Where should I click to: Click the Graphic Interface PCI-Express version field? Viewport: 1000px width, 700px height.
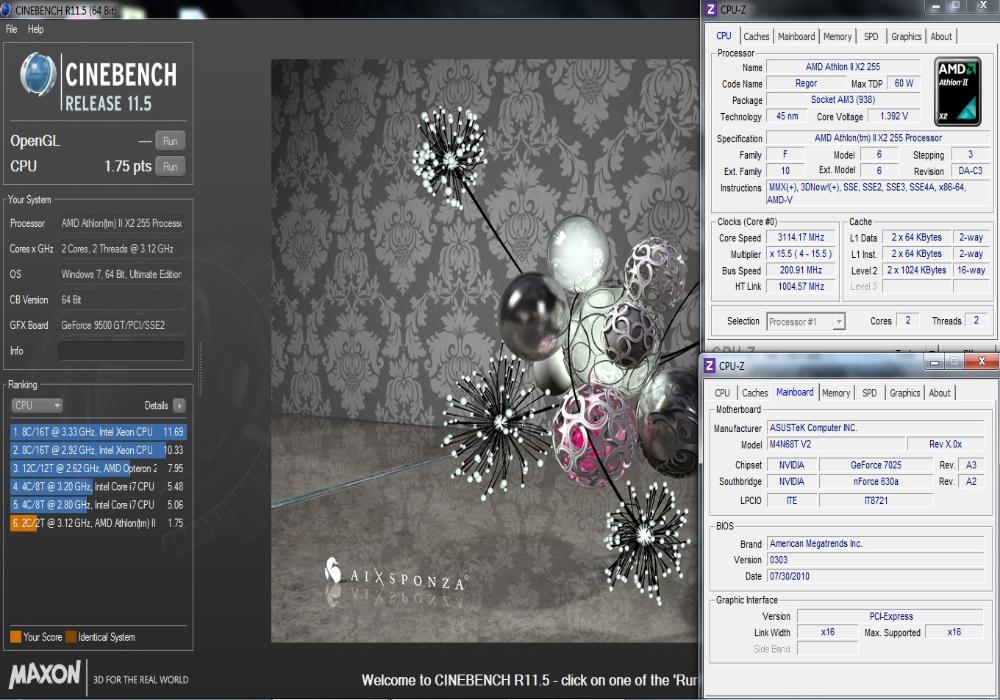tap(890, 616)
